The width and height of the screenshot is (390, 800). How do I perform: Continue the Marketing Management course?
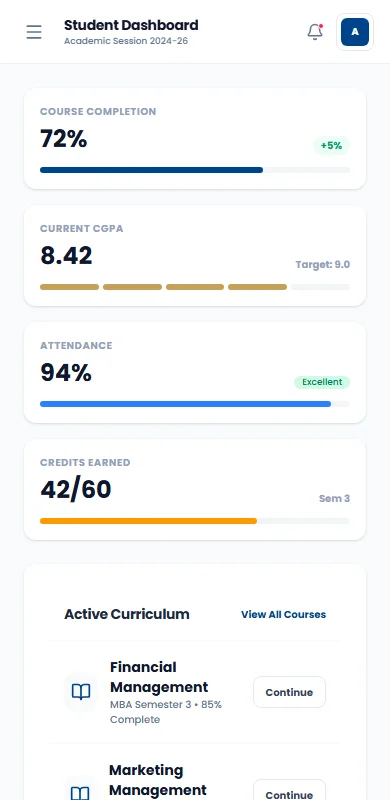(289, 792)
